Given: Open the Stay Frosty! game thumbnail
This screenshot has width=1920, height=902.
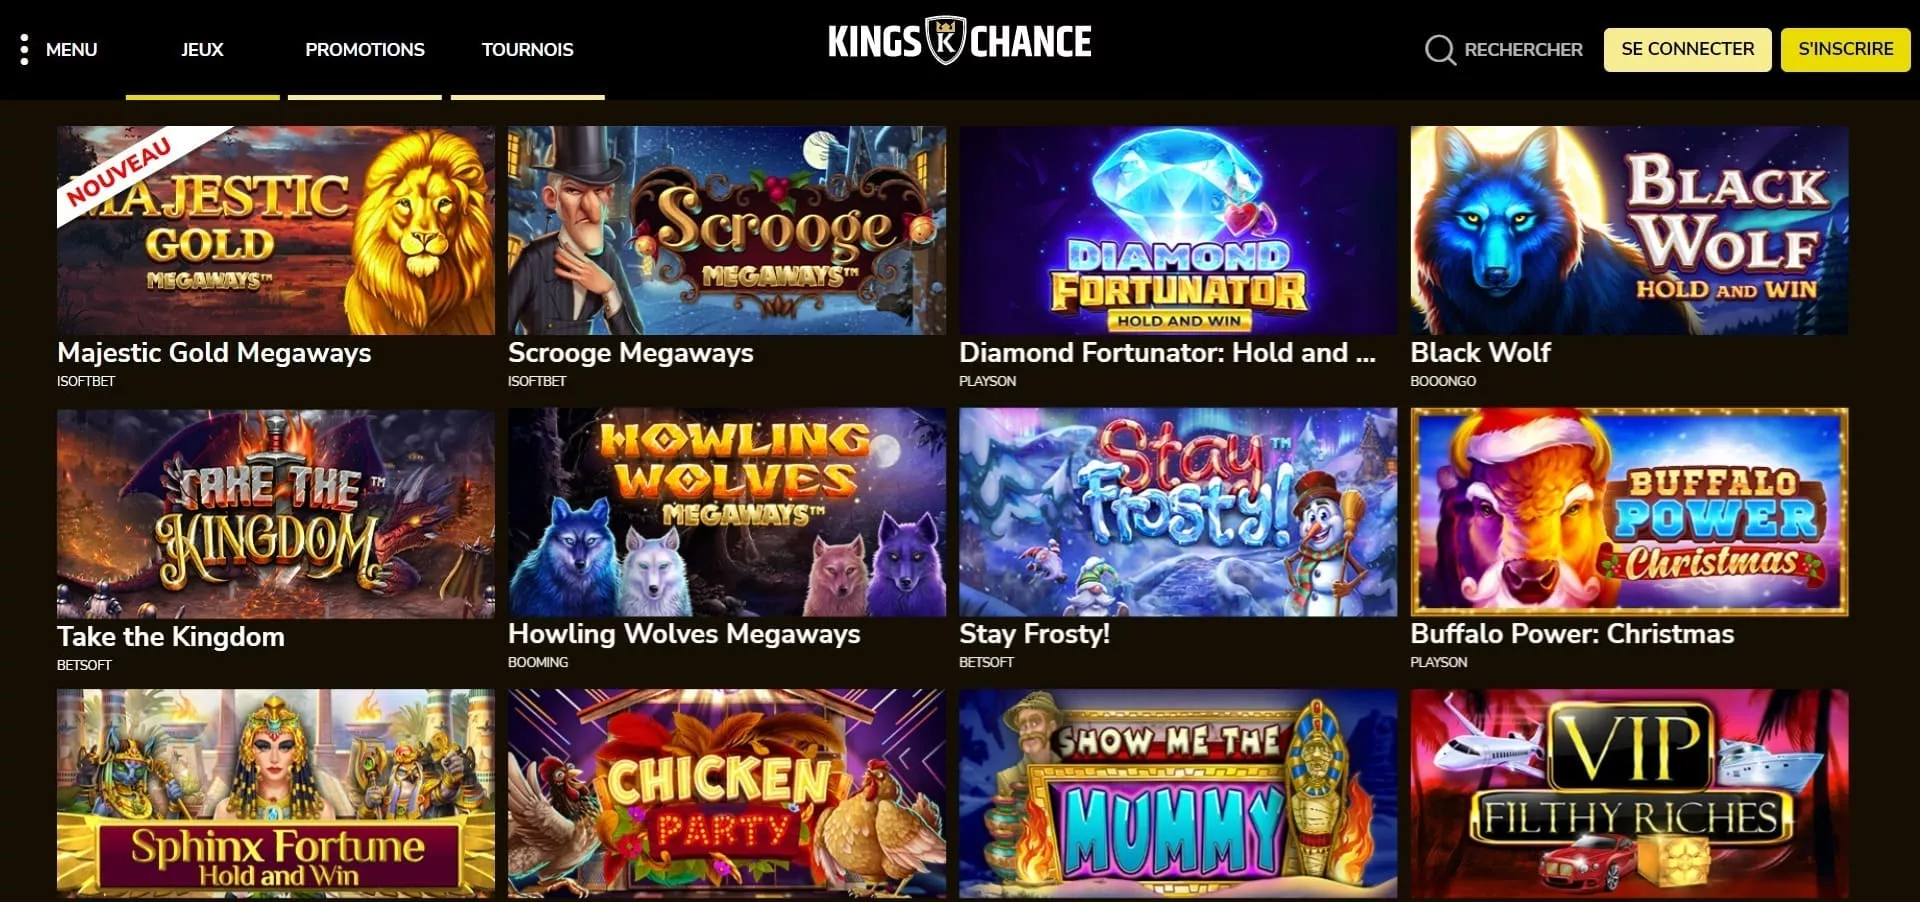Looking at the screenshot, I should (1178, 512).
